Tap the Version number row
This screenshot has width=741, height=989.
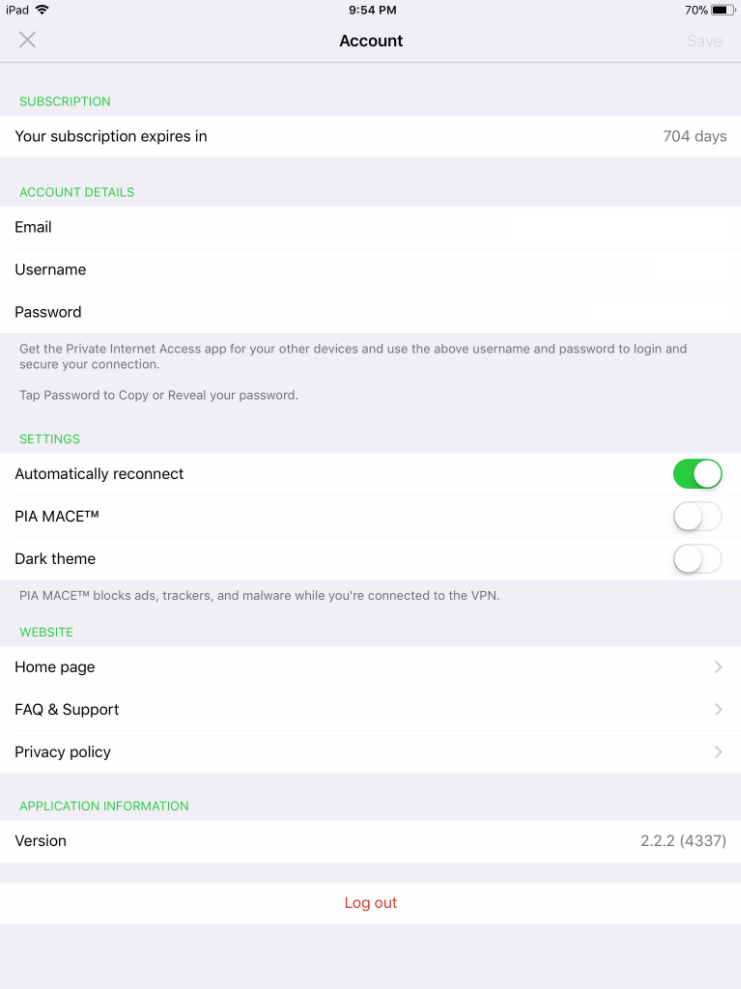pyautogui.click(x=370, y=841)
